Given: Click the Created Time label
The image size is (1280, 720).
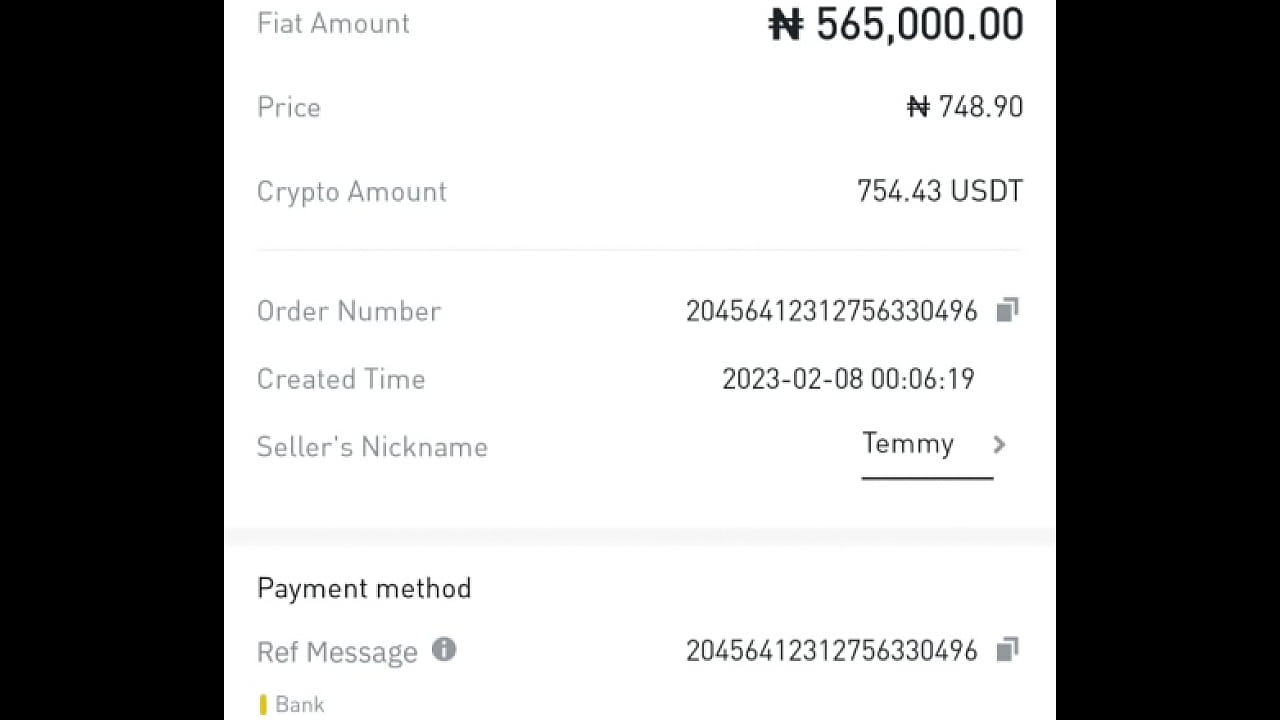Looking at the screenshot, I should coord(341,379).
